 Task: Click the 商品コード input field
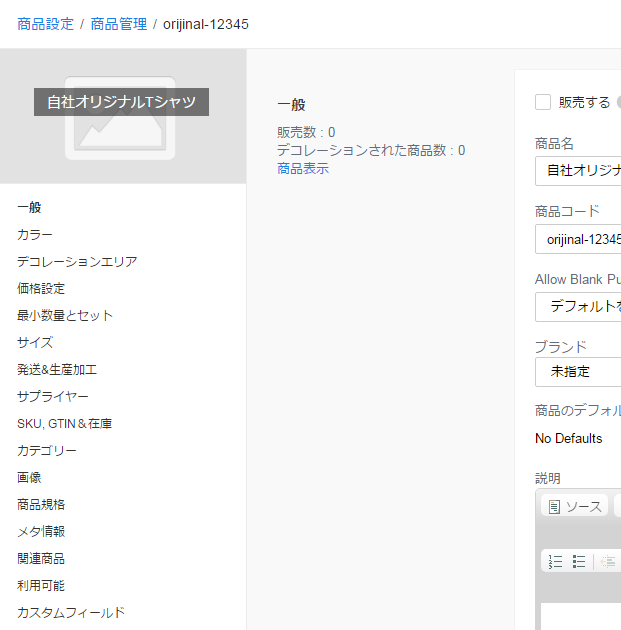coord(578,239)
